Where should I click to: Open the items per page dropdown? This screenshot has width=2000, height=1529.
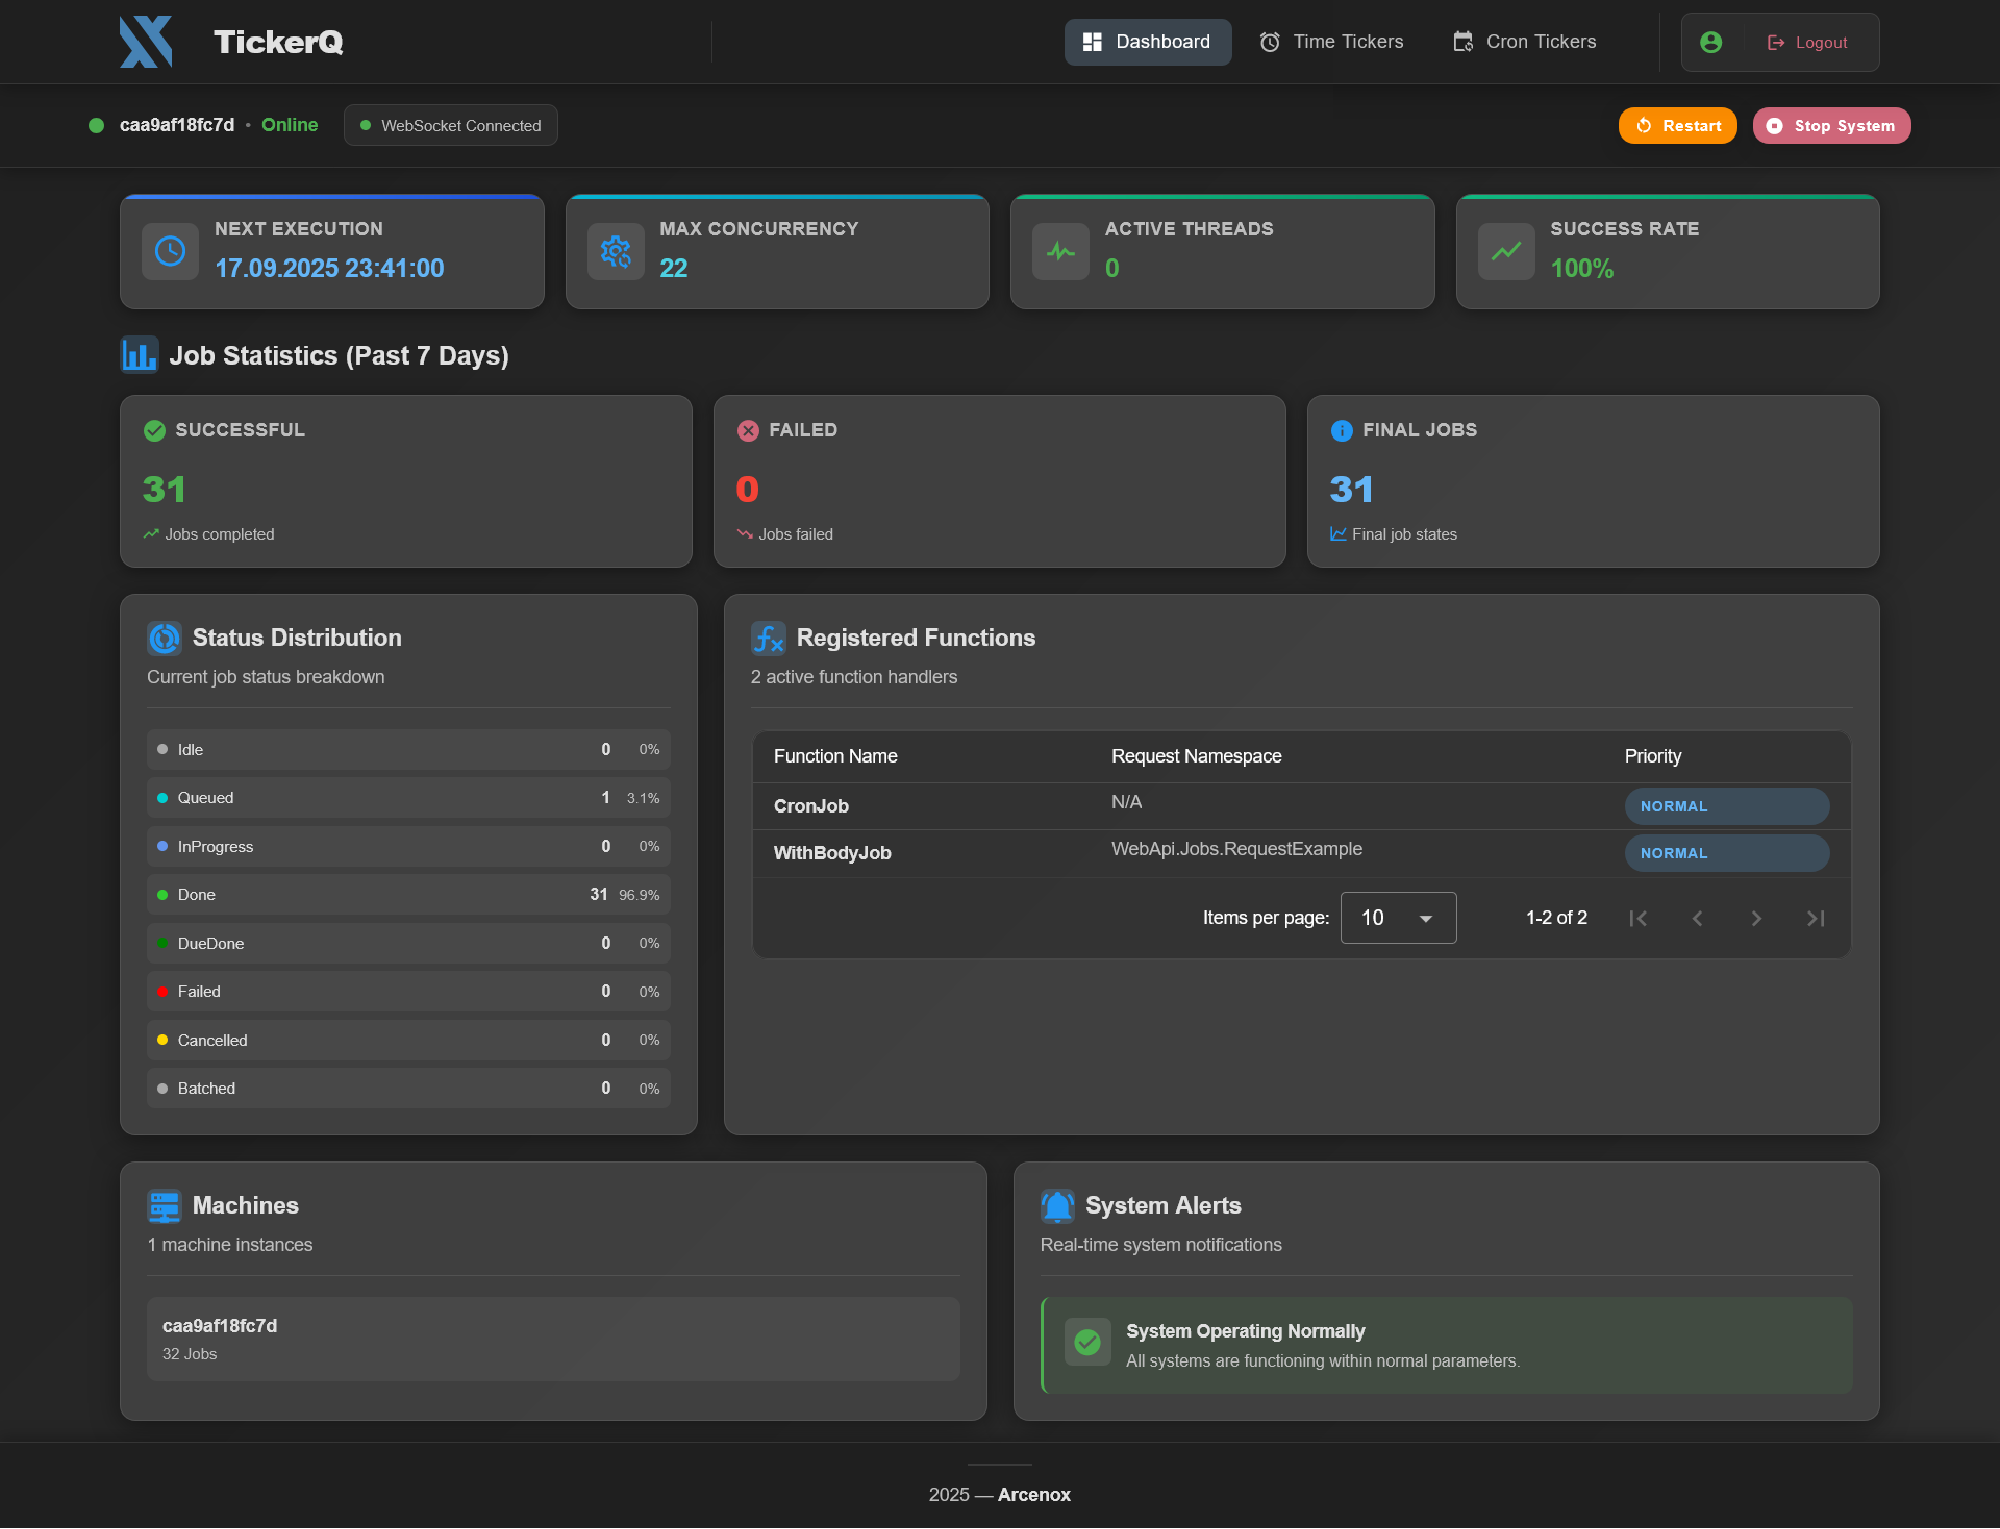coord(1397,917)
